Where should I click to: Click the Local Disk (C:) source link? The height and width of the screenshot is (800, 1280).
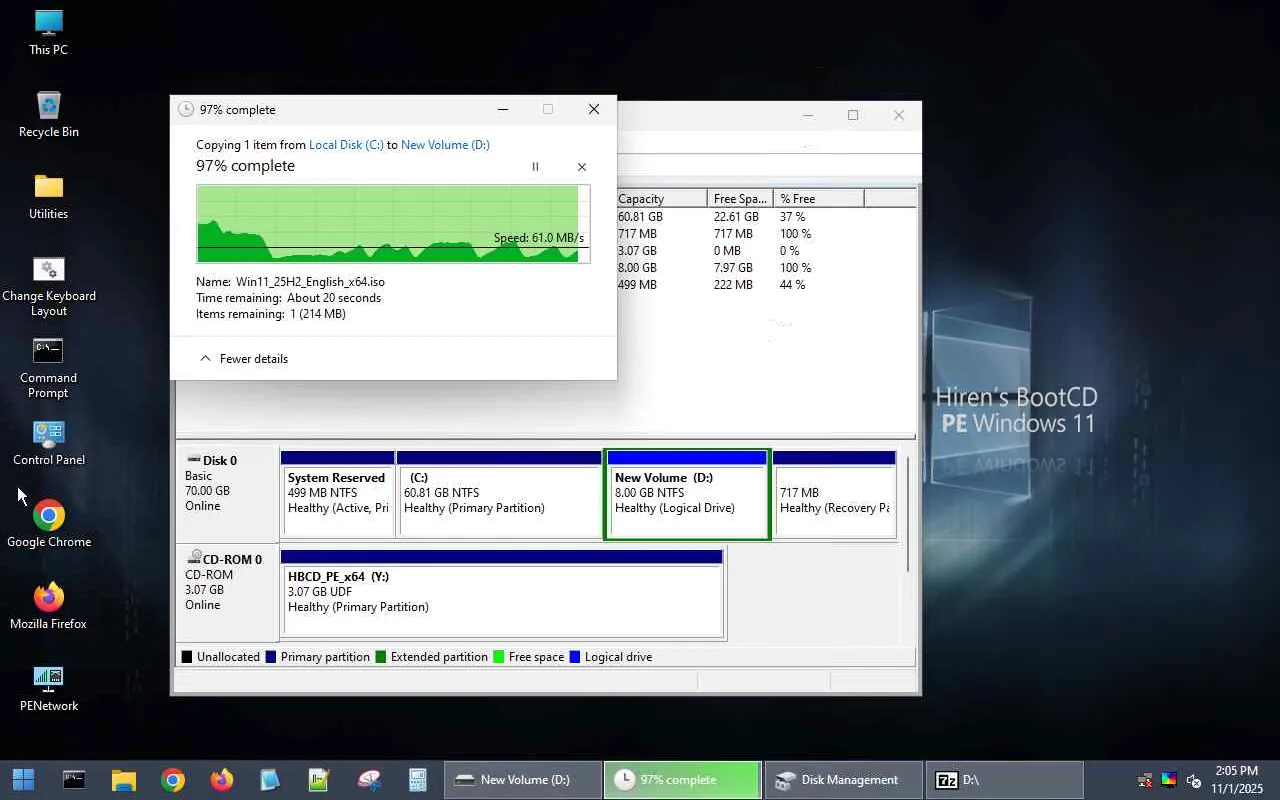tap(346, 145)
